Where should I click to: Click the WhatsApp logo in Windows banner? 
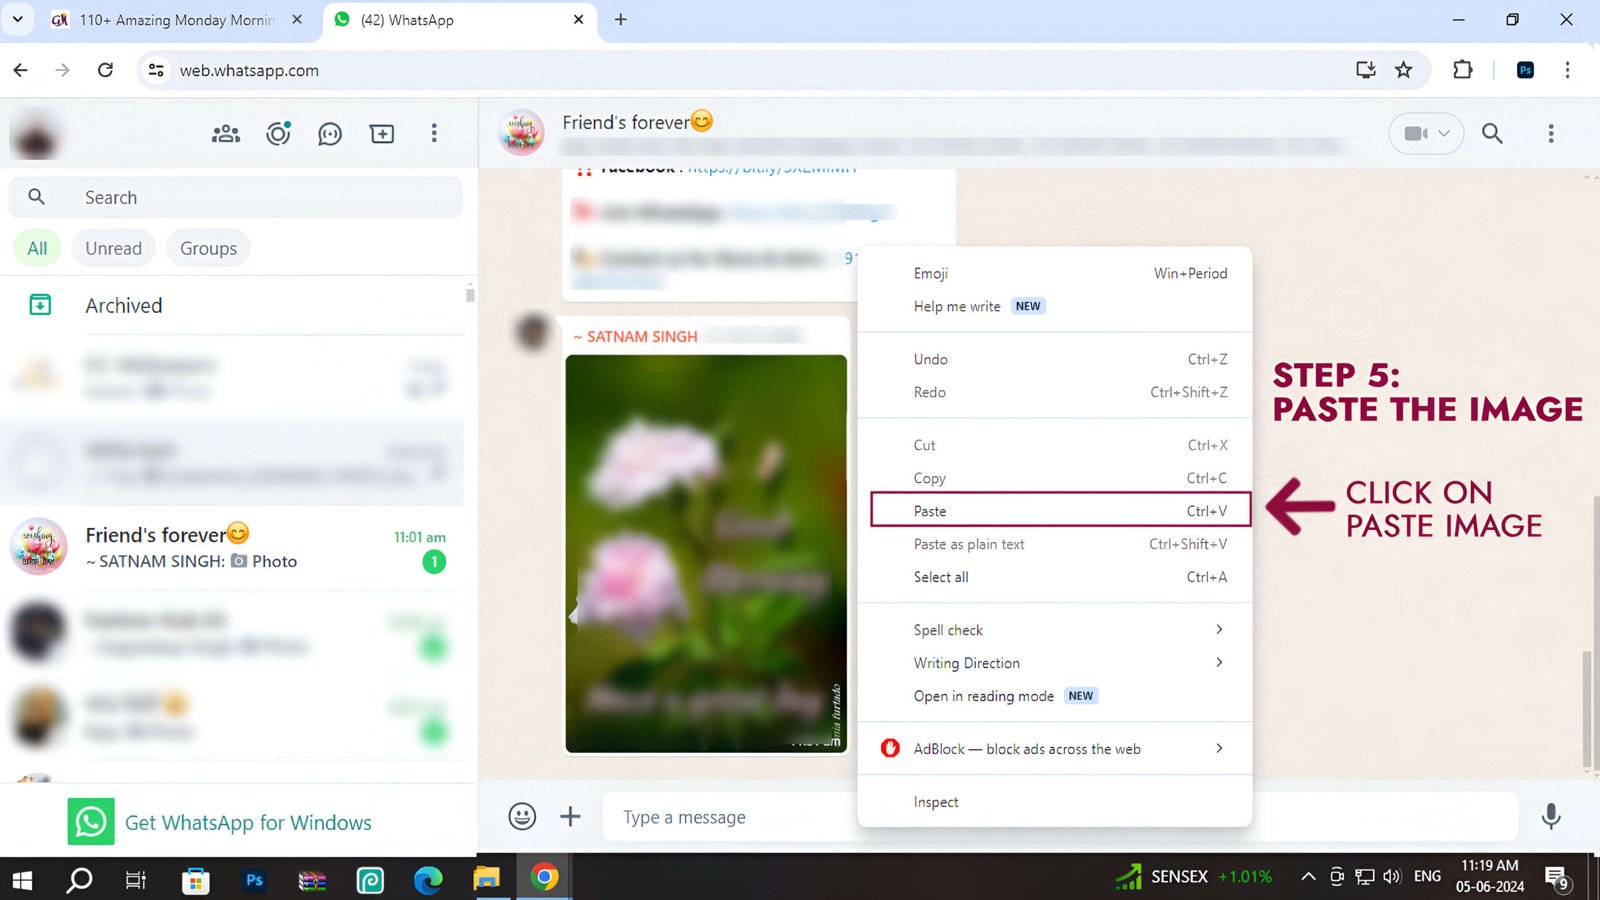point(91,822)
